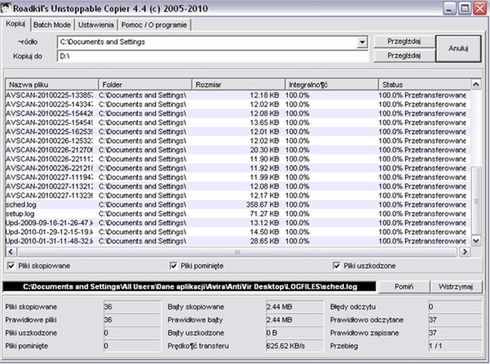Click the Błędy odczytu value 0
Viewport: 490px width, 364px height.
455,307
